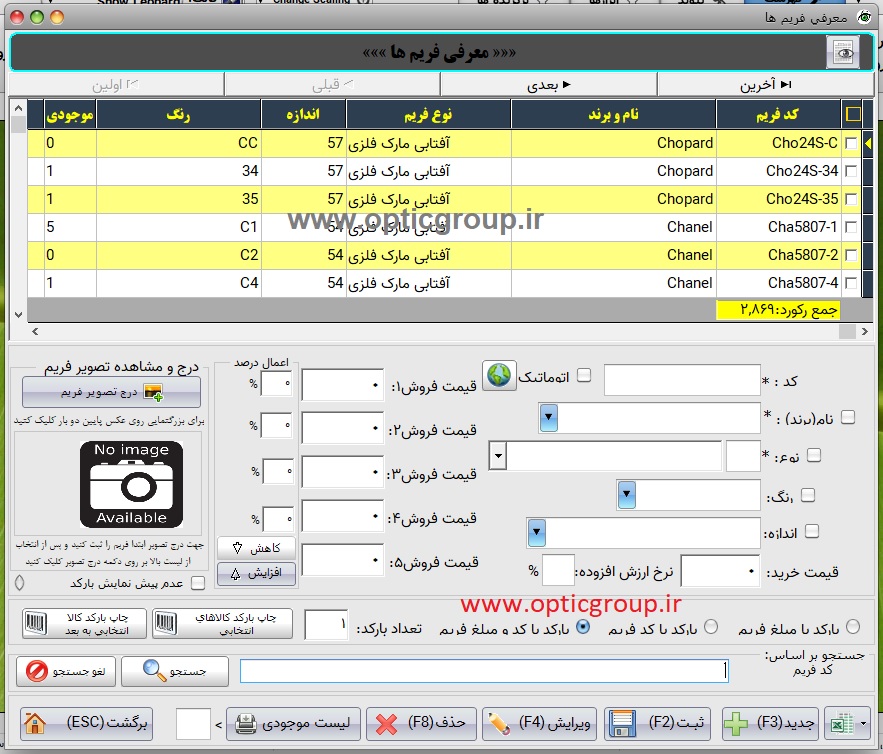
Task: Expand the اندازه size dropdown
Action: coord(535,531)
